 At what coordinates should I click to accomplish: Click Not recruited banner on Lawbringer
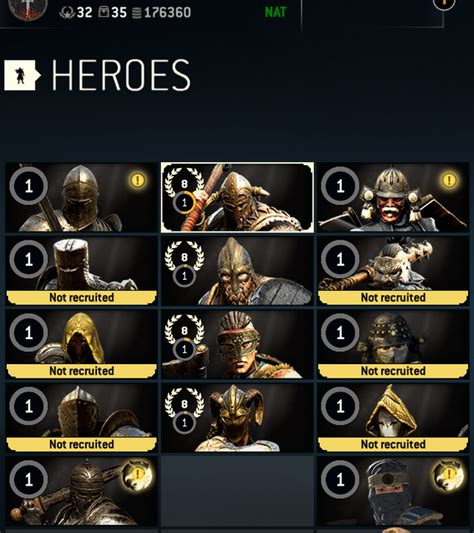pos(82,444)
